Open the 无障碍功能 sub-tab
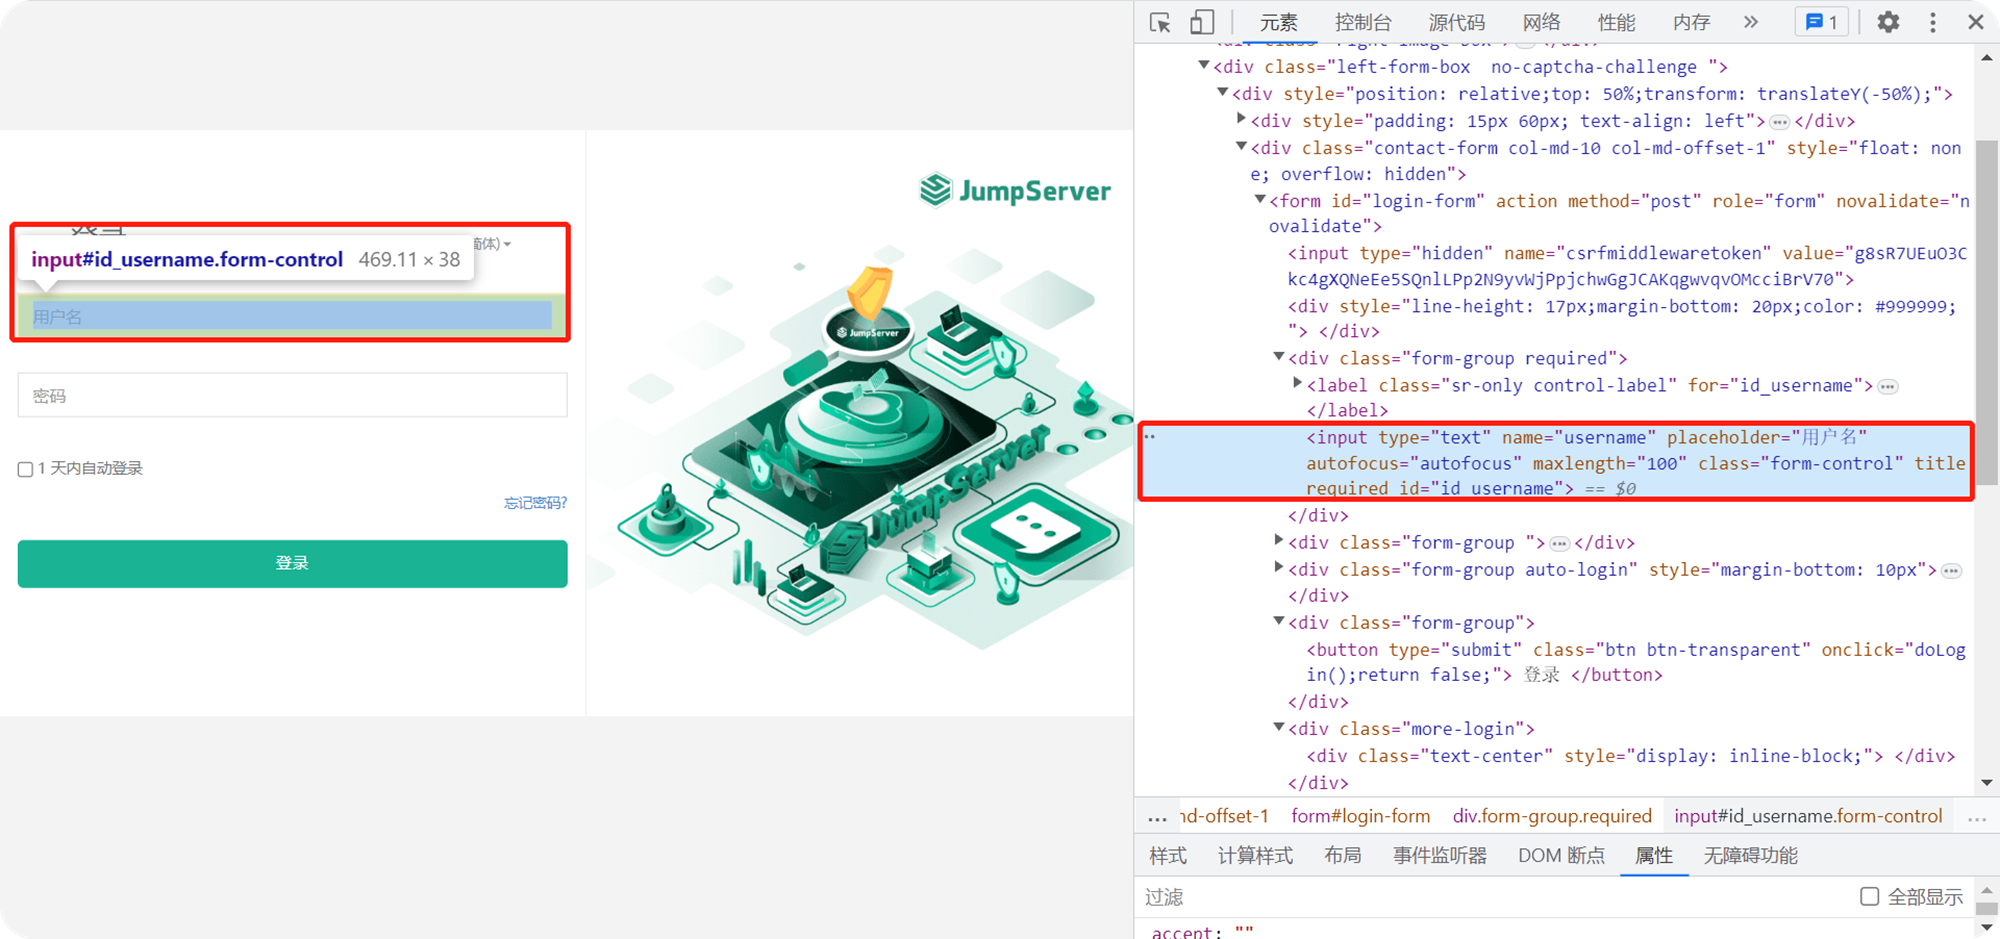Screen dimensions: 2000x939 tap(1750, 855)
